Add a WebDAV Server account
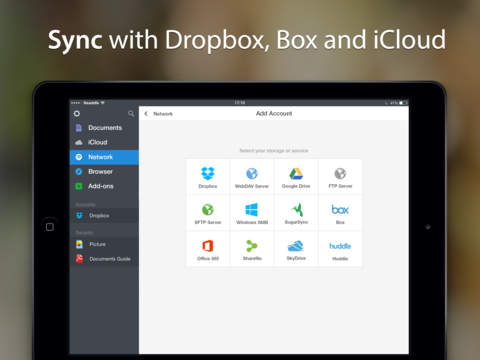The height and width of the screenshot is (360, 480). pos(252,177)
